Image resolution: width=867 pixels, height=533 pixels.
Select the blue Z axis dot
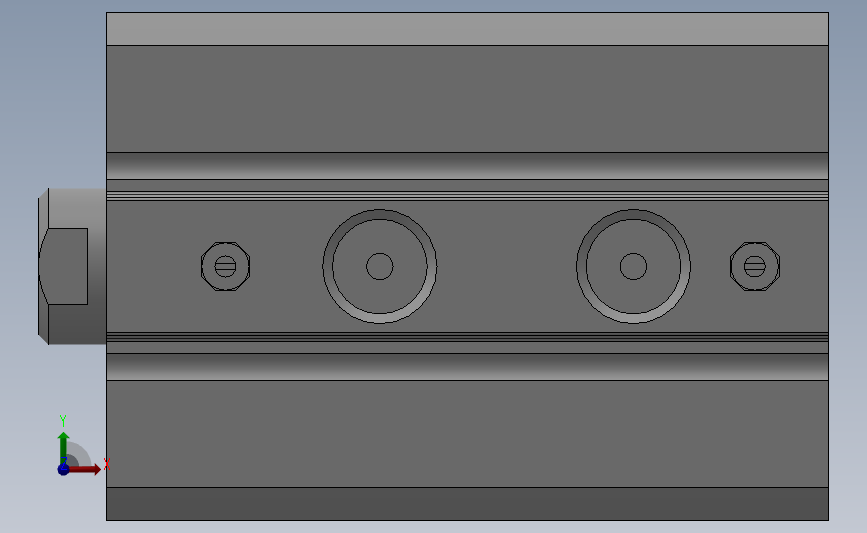(x=63, y=469)
